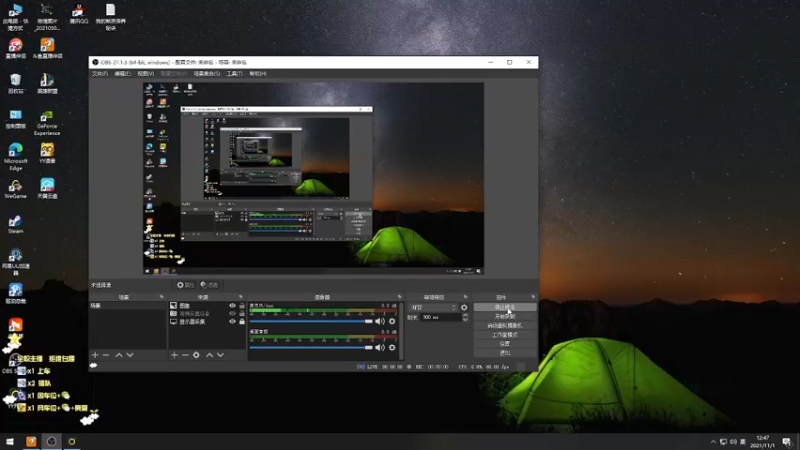Open microphone/Aux audio settings gear
Image resolution: width=800 pixels, height=450 pixels.
click(x=392, y=321)
